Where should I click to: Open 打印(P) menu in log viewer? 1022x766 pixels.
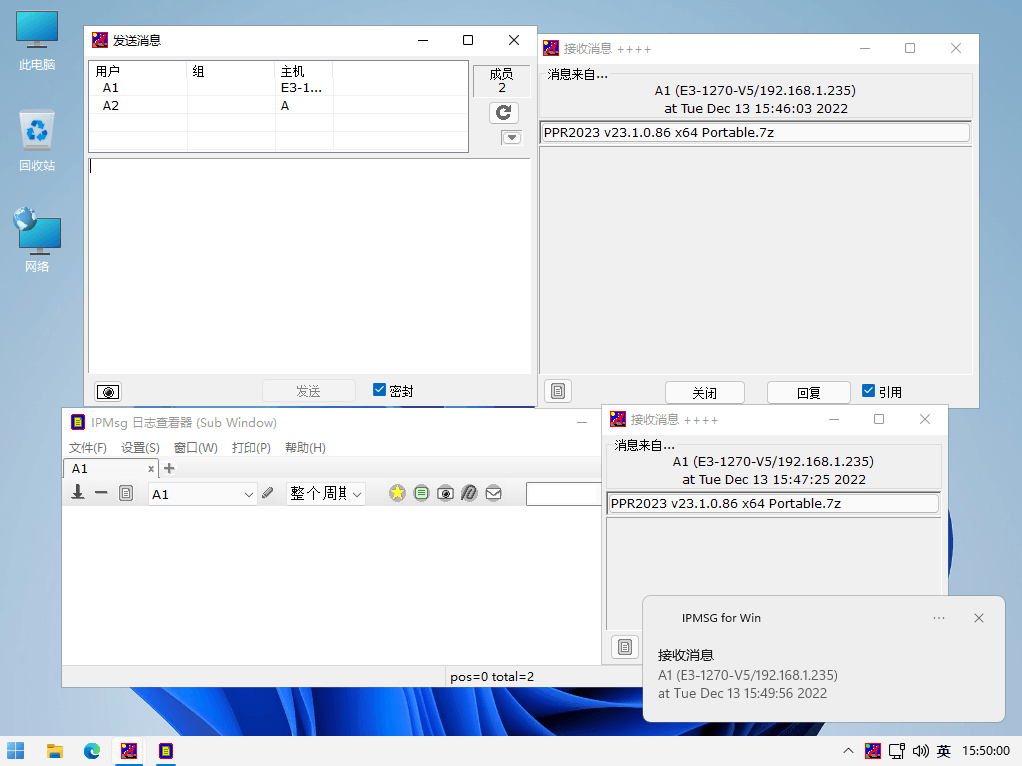point(251,448)
